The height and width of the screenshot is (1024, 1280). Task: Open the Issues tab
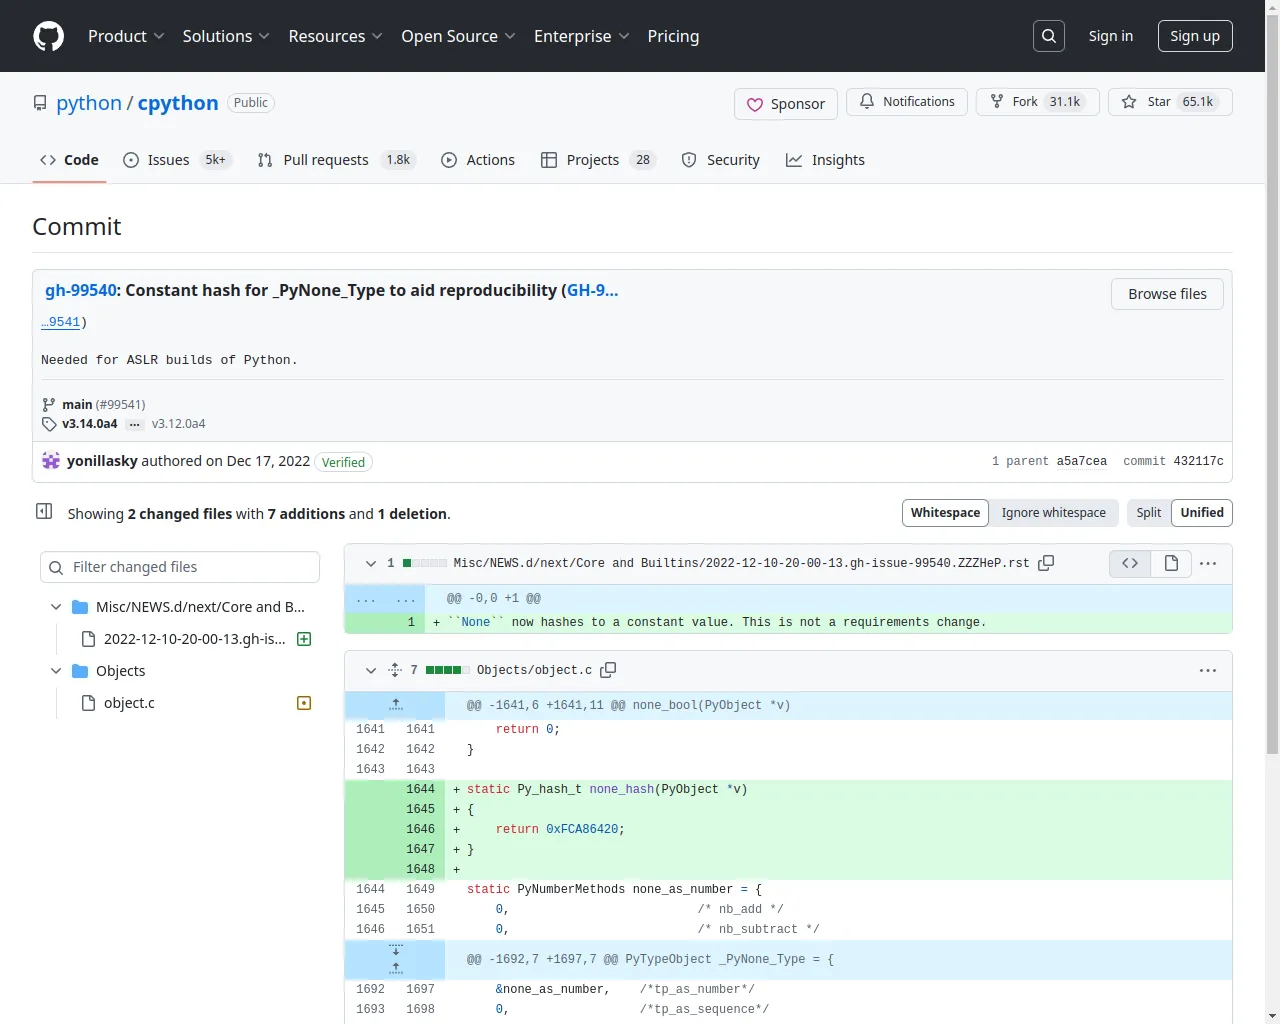(x=176, y=160)
